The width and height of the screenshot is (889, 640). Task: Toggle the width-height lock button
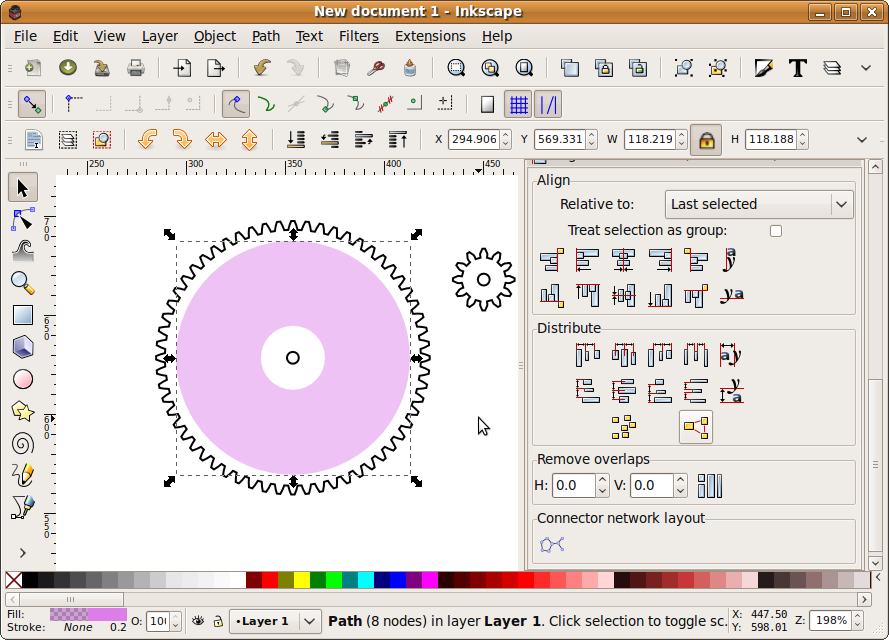706,139
